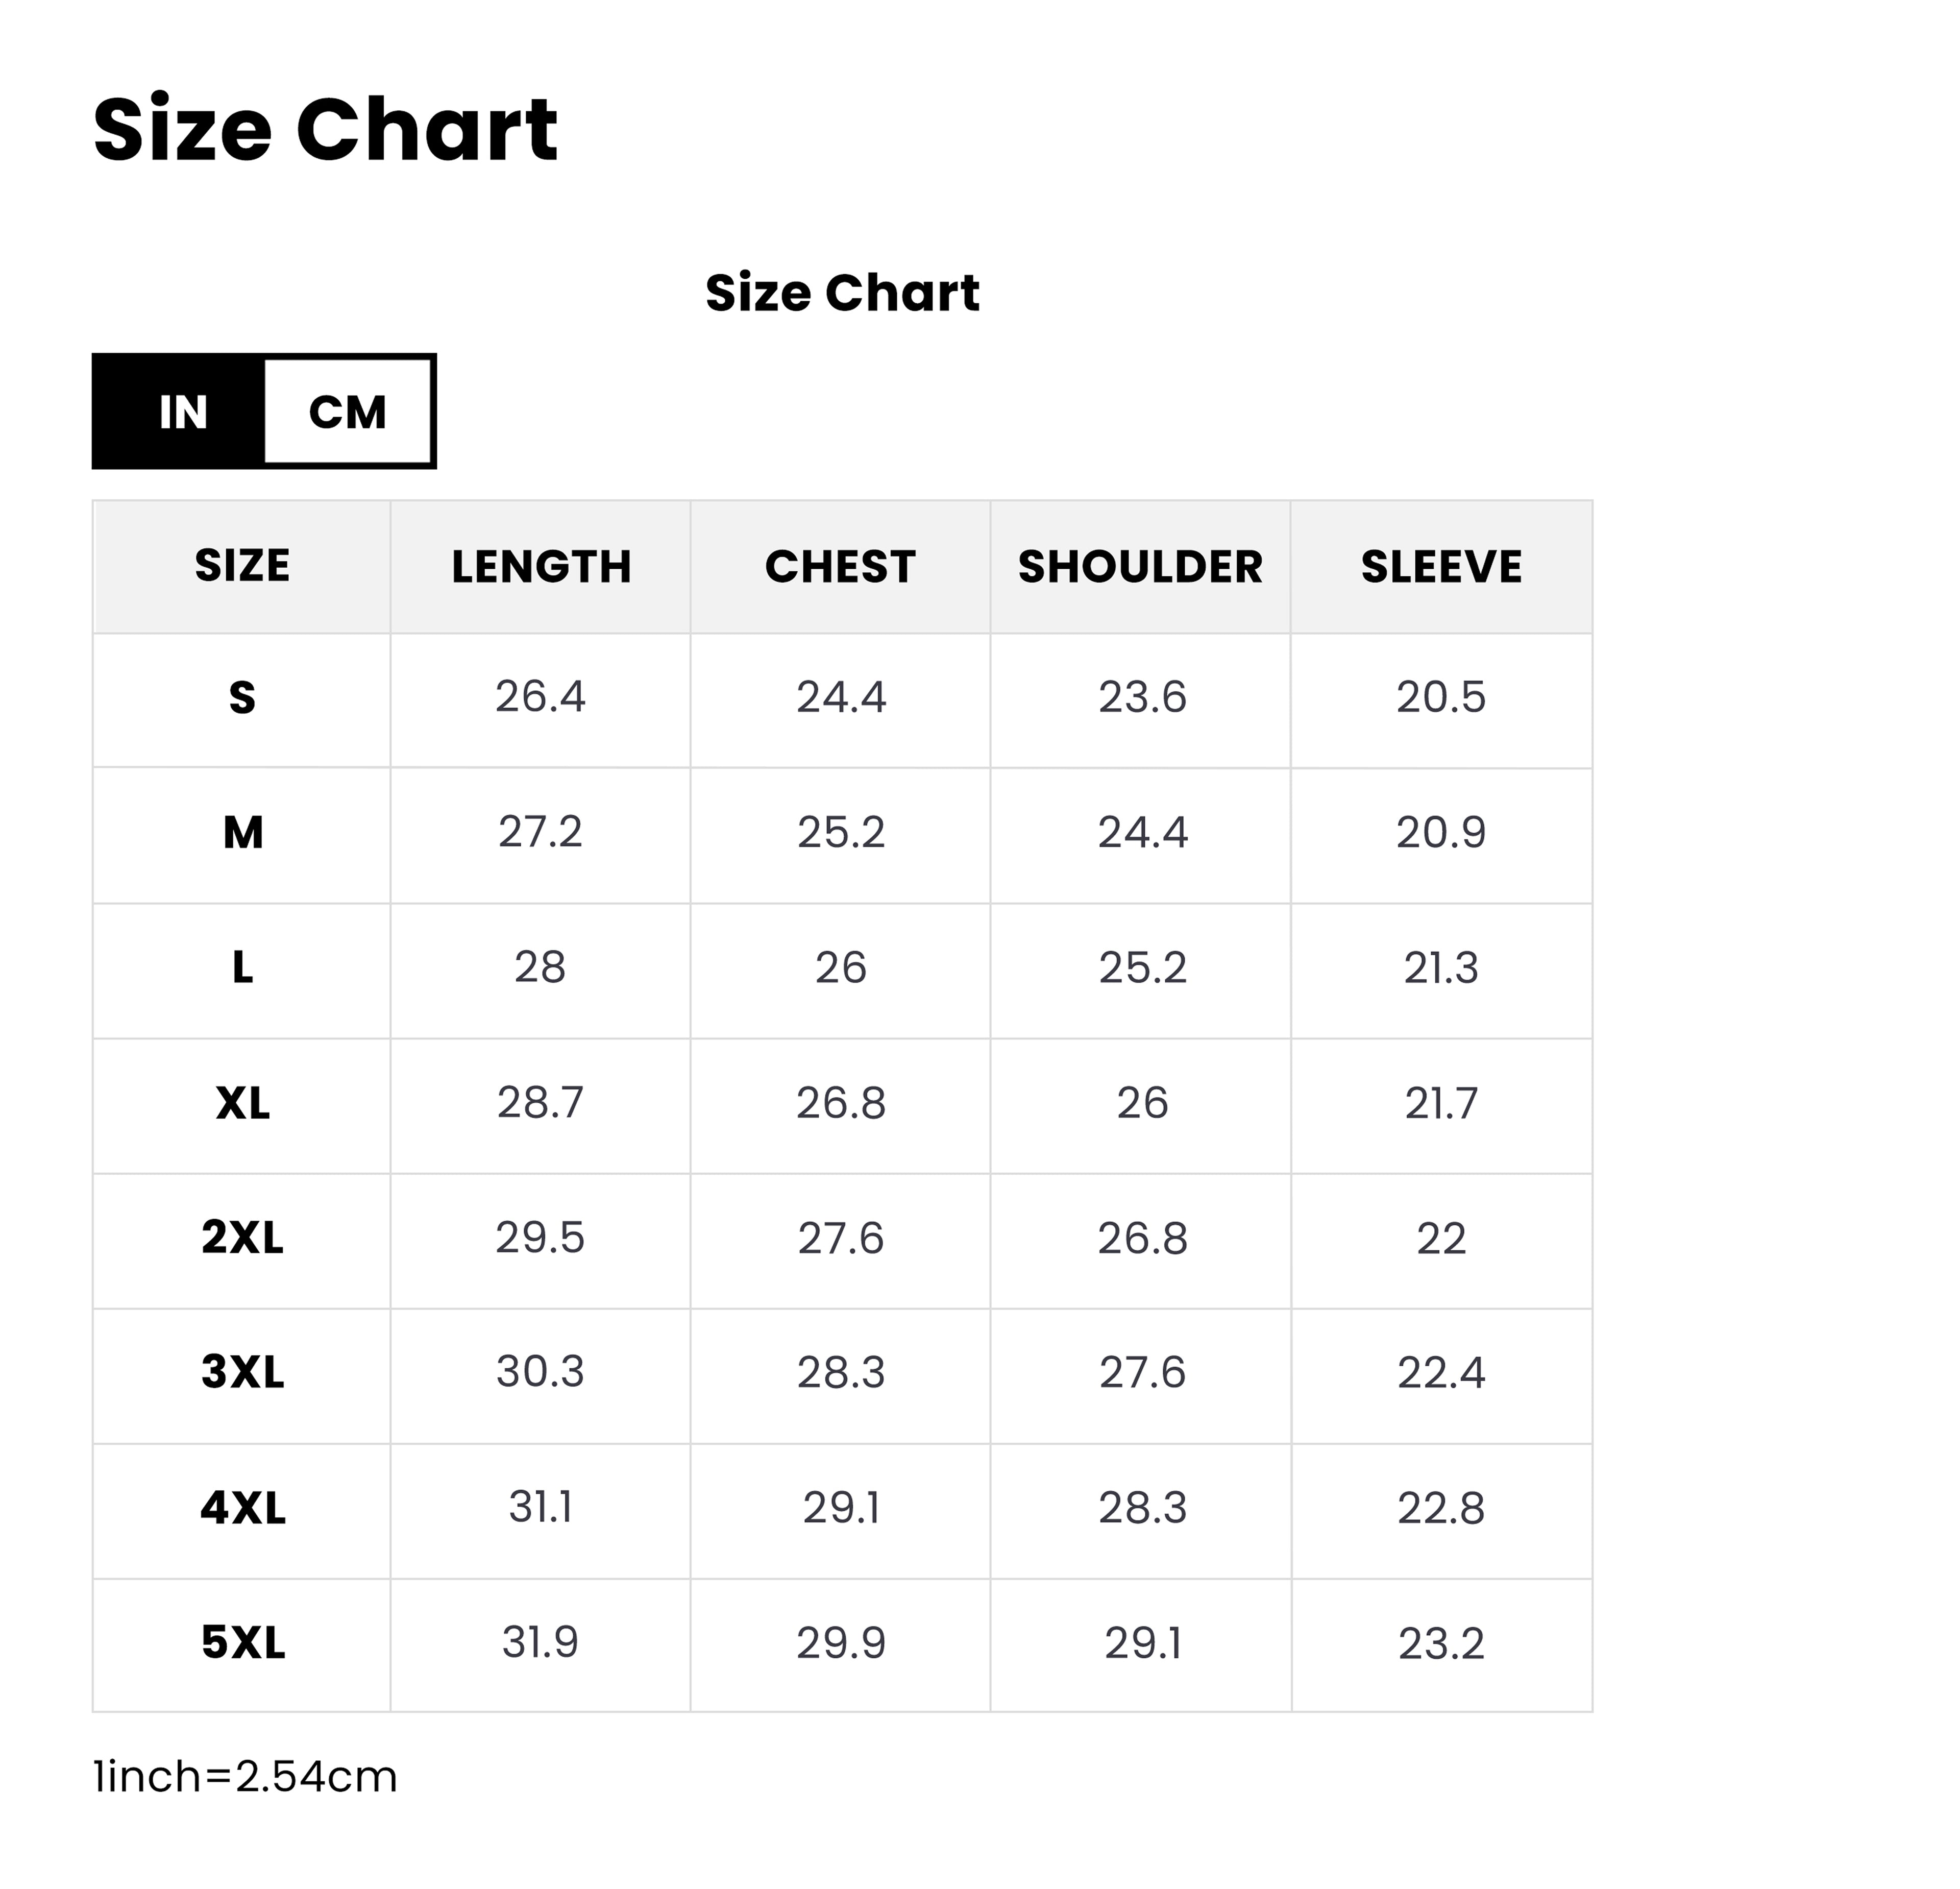Click the CHEST column header
1960x1889 pixels.
pyautogui.click(x=840, y=567)
